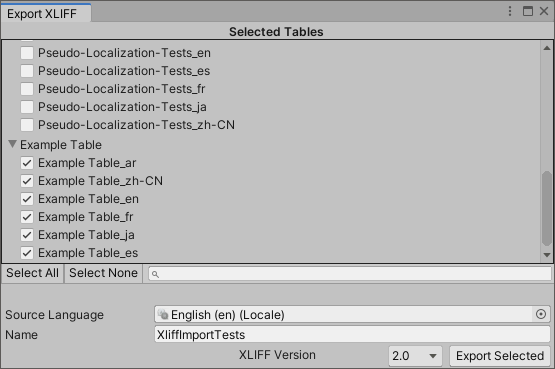Click the locale asset icon
555x369 pixels.
(163, 314)
